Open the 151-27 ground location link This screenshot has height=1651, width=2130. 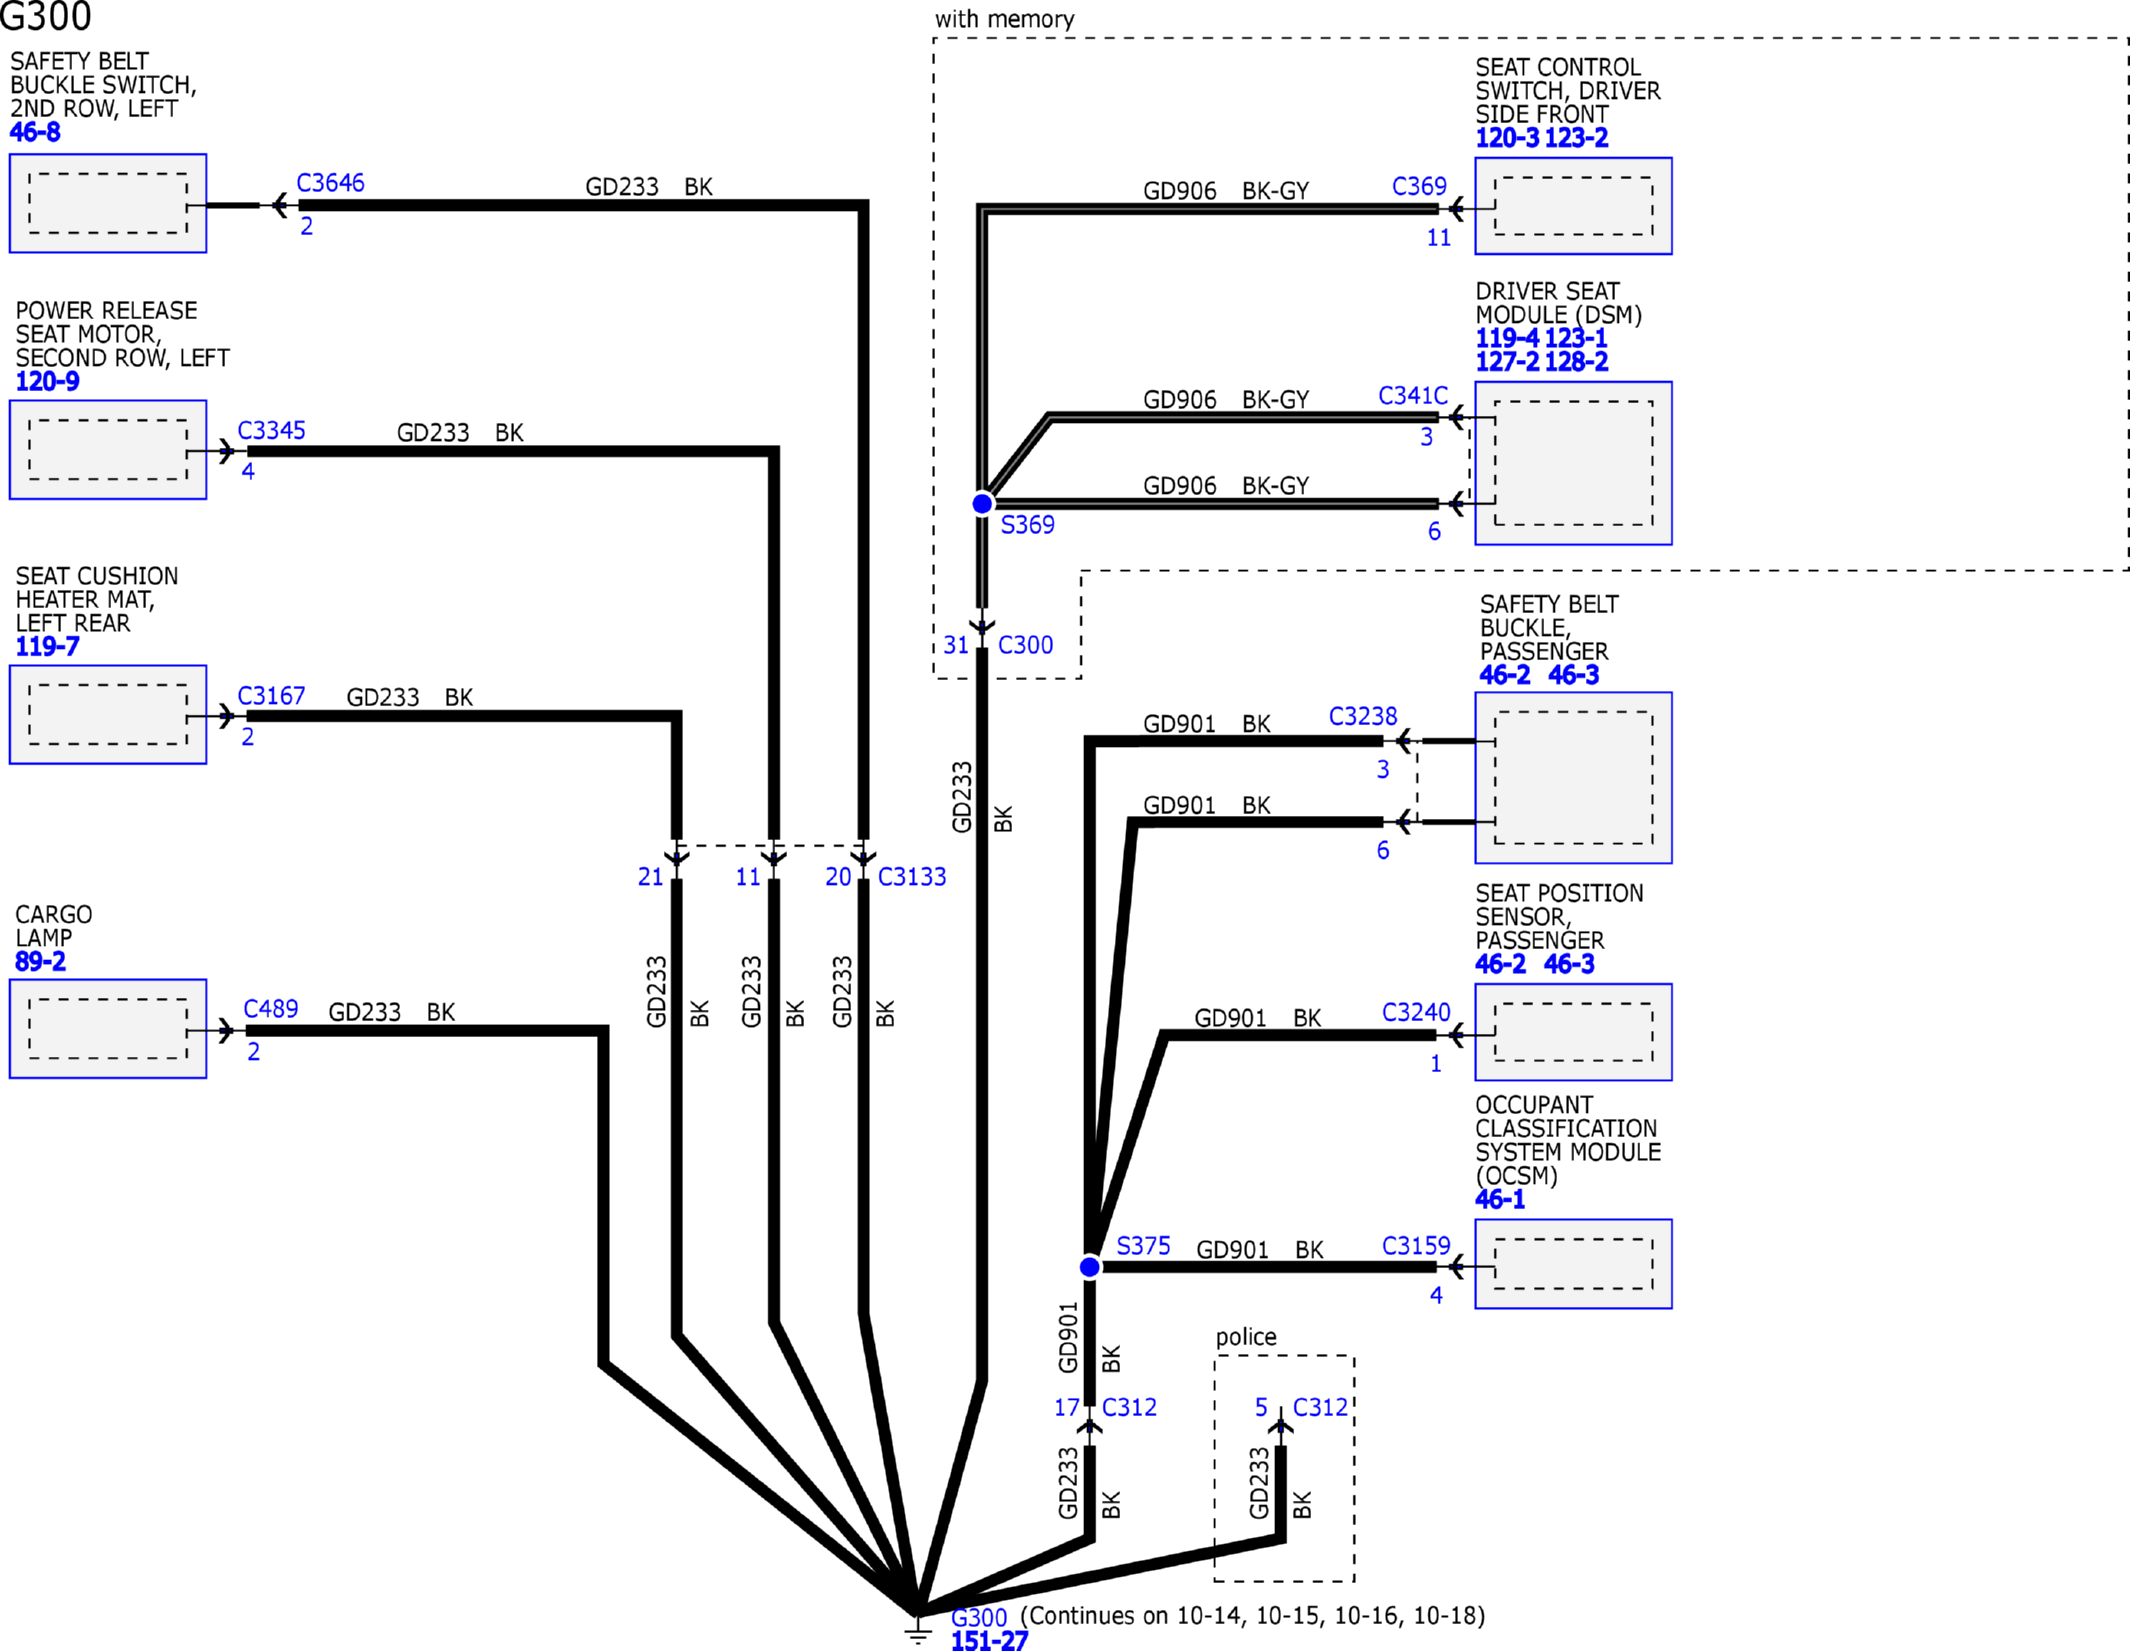[989, 1641]
